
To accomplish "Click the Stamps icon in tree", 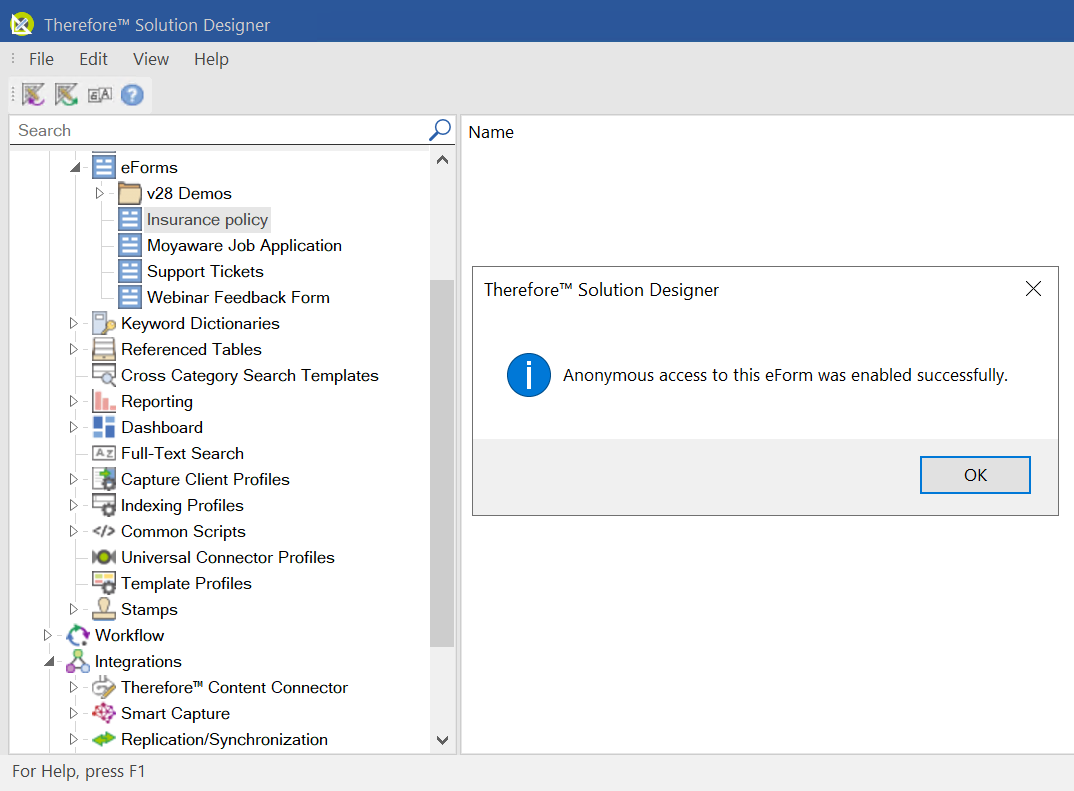I will (104, 610).
